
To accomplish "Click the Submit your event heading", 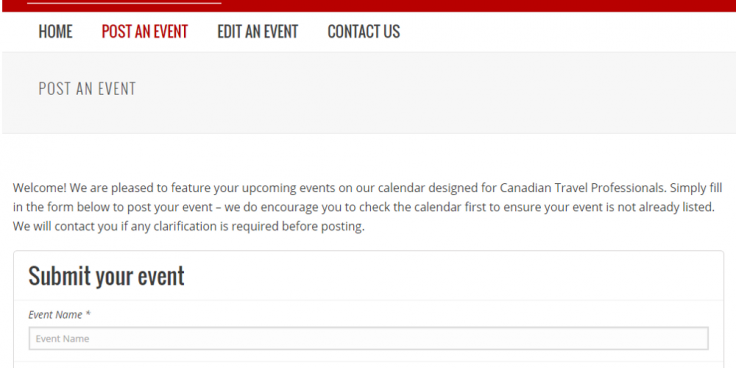I will (107, 276).
